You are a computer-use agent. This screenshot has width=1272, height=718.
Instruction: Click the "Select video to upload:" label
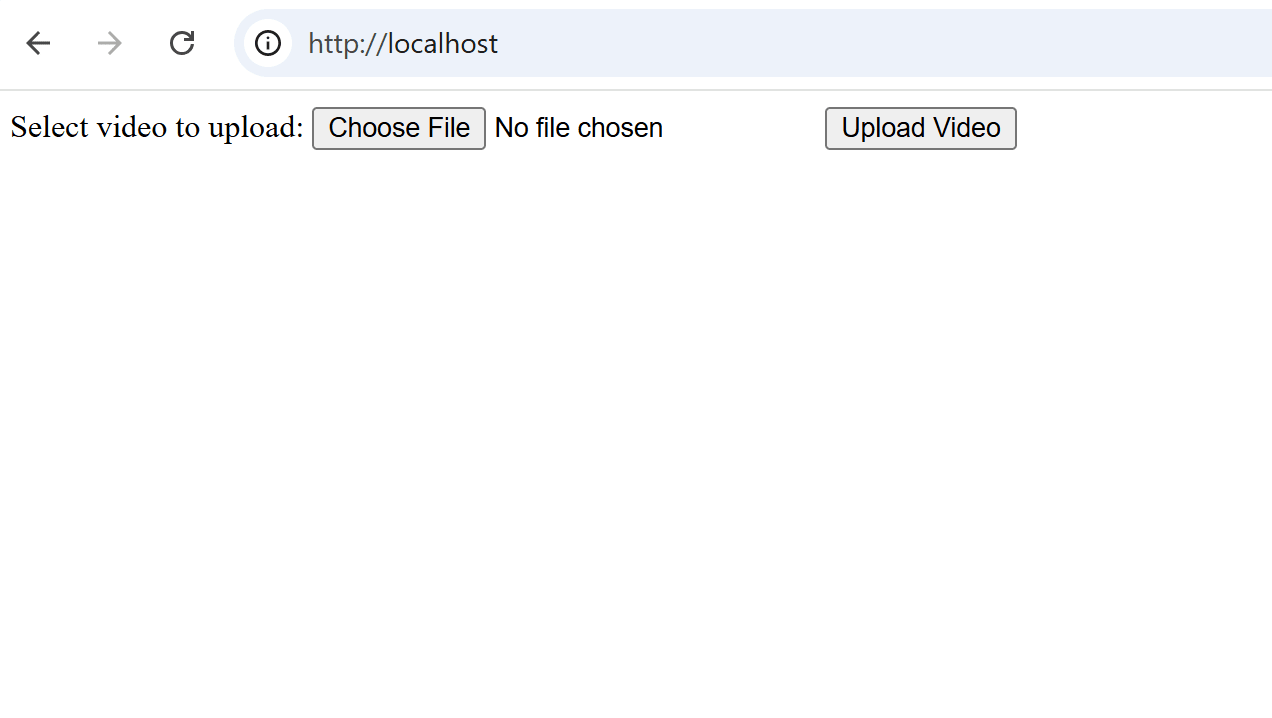point(157,128)
